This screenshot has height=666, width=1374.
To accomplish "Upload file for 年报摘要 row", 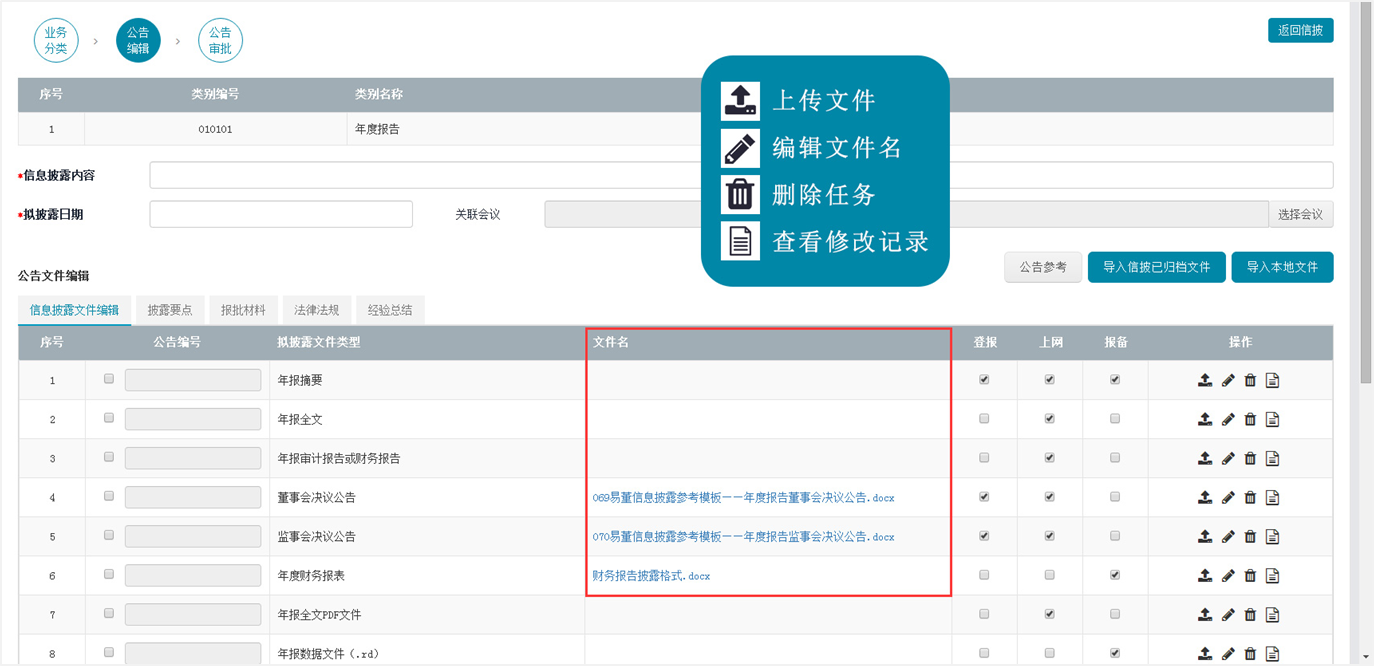I will point(1205,380).
